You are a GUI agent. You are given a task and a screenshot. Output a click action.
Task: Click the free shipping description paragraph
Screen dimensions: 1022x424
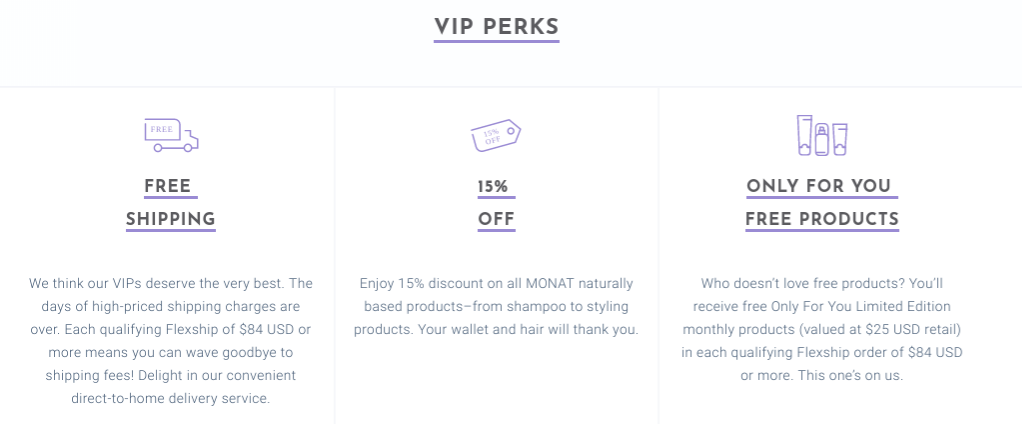point(171,341)
